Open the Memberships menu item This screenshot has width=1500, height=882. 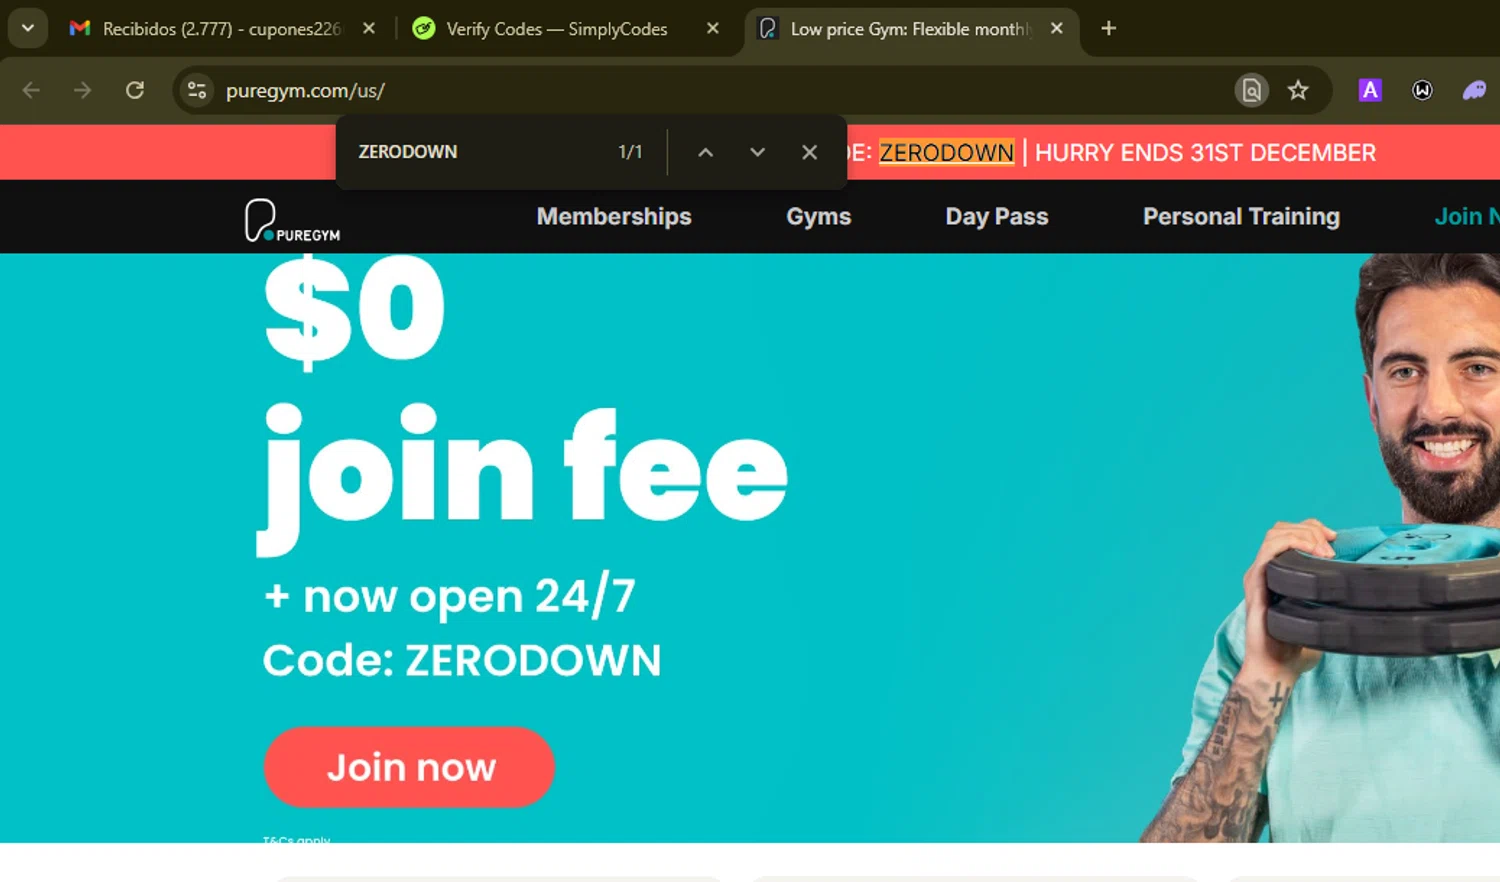click(x=614, y=217)
